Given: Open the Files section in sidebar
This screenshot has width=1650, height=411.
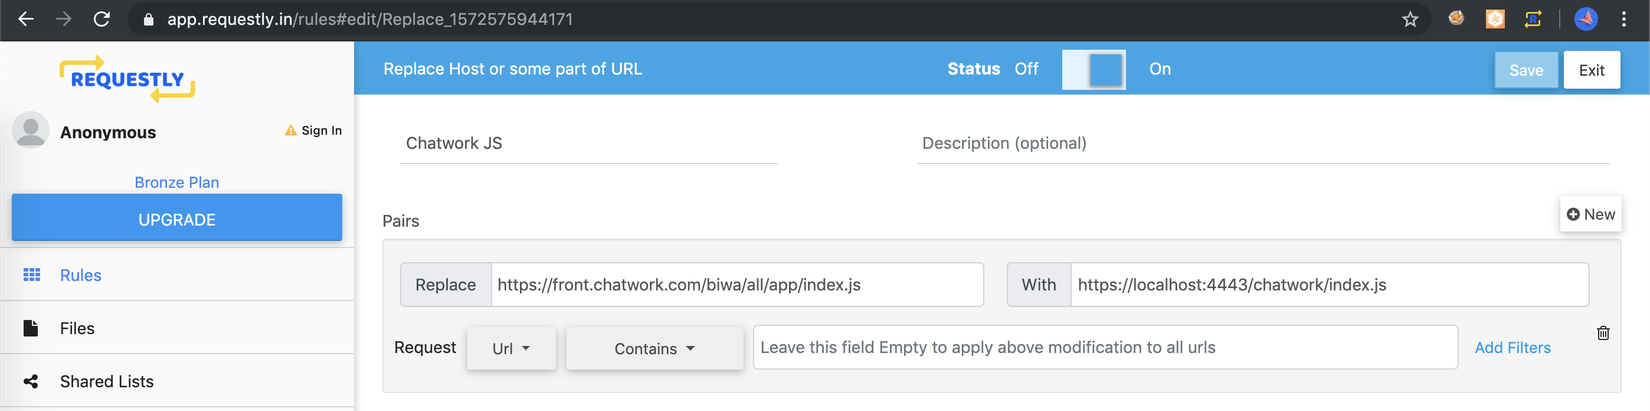Looking at the screenshot, I should 77,328.
